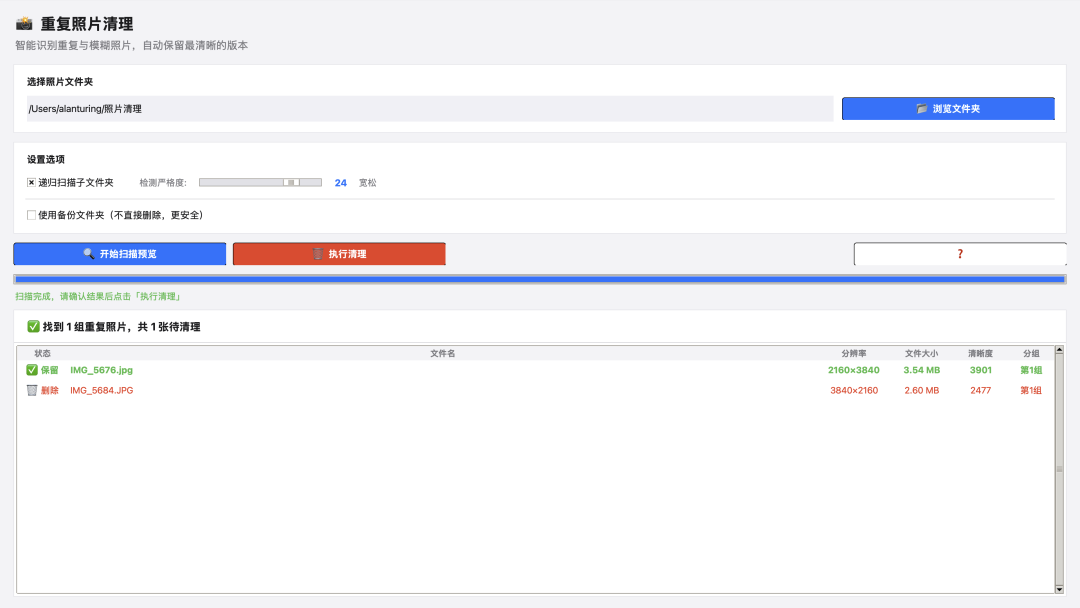1080x608 pixels.
Task: Click the detection strictness slider track
Action: point(260,182)
